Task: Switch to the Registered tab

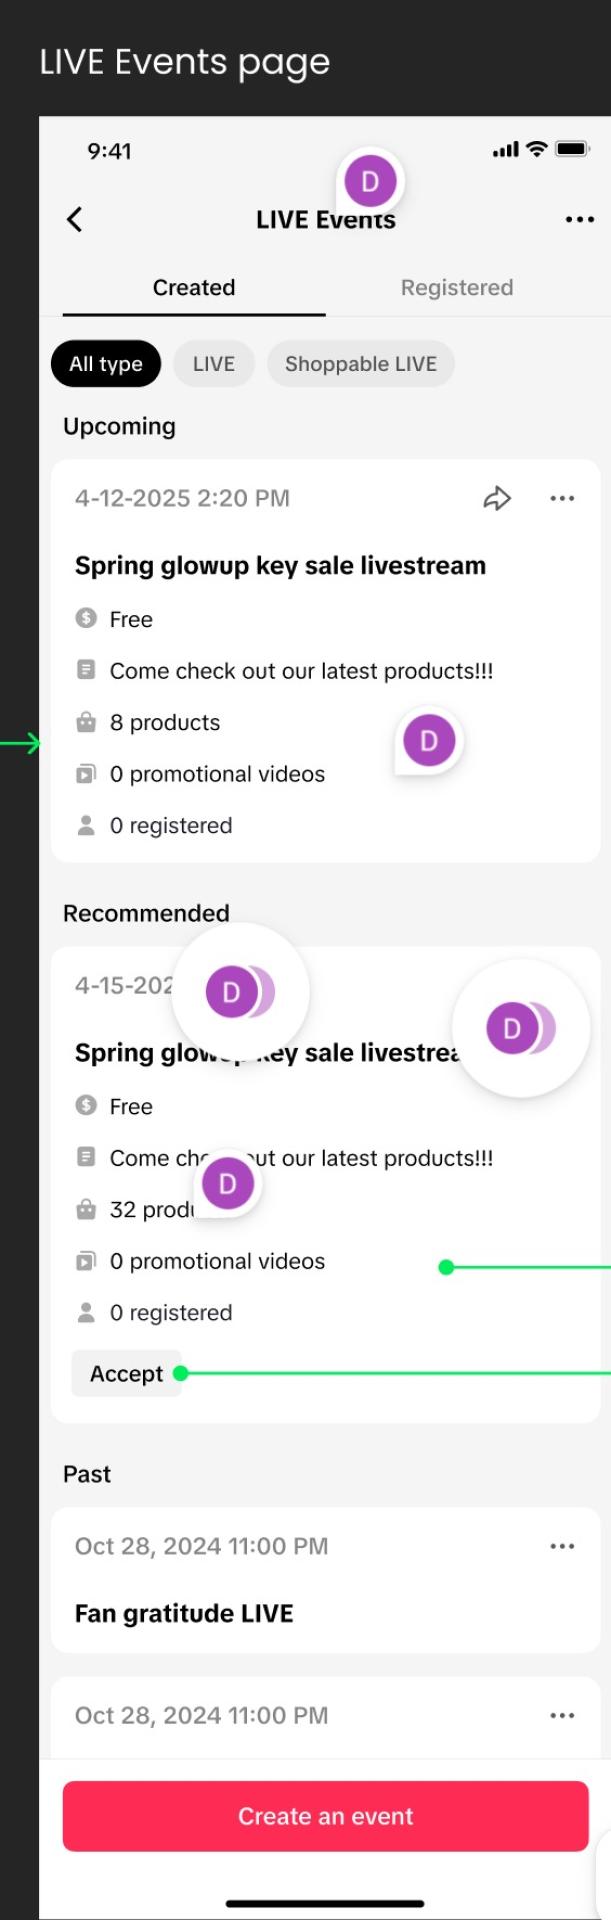Action: [456, 287]
